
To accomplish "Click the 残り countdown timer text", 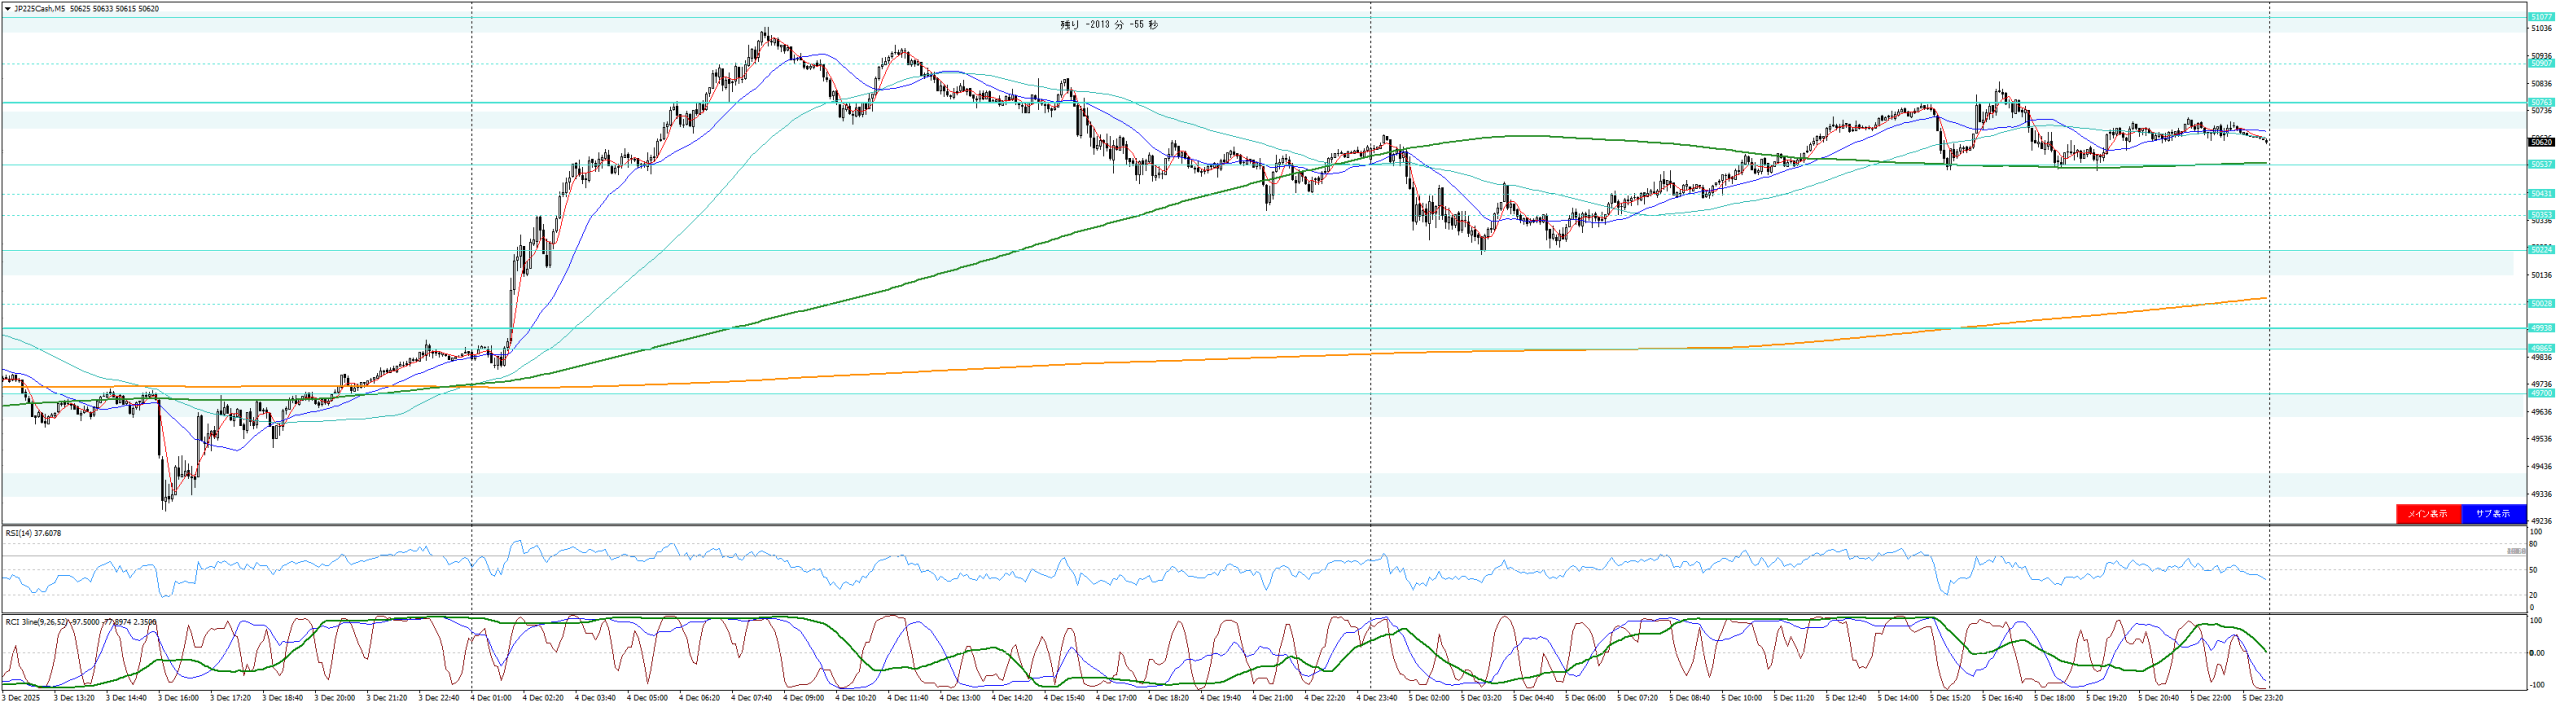I will [x=1108, y=25].
